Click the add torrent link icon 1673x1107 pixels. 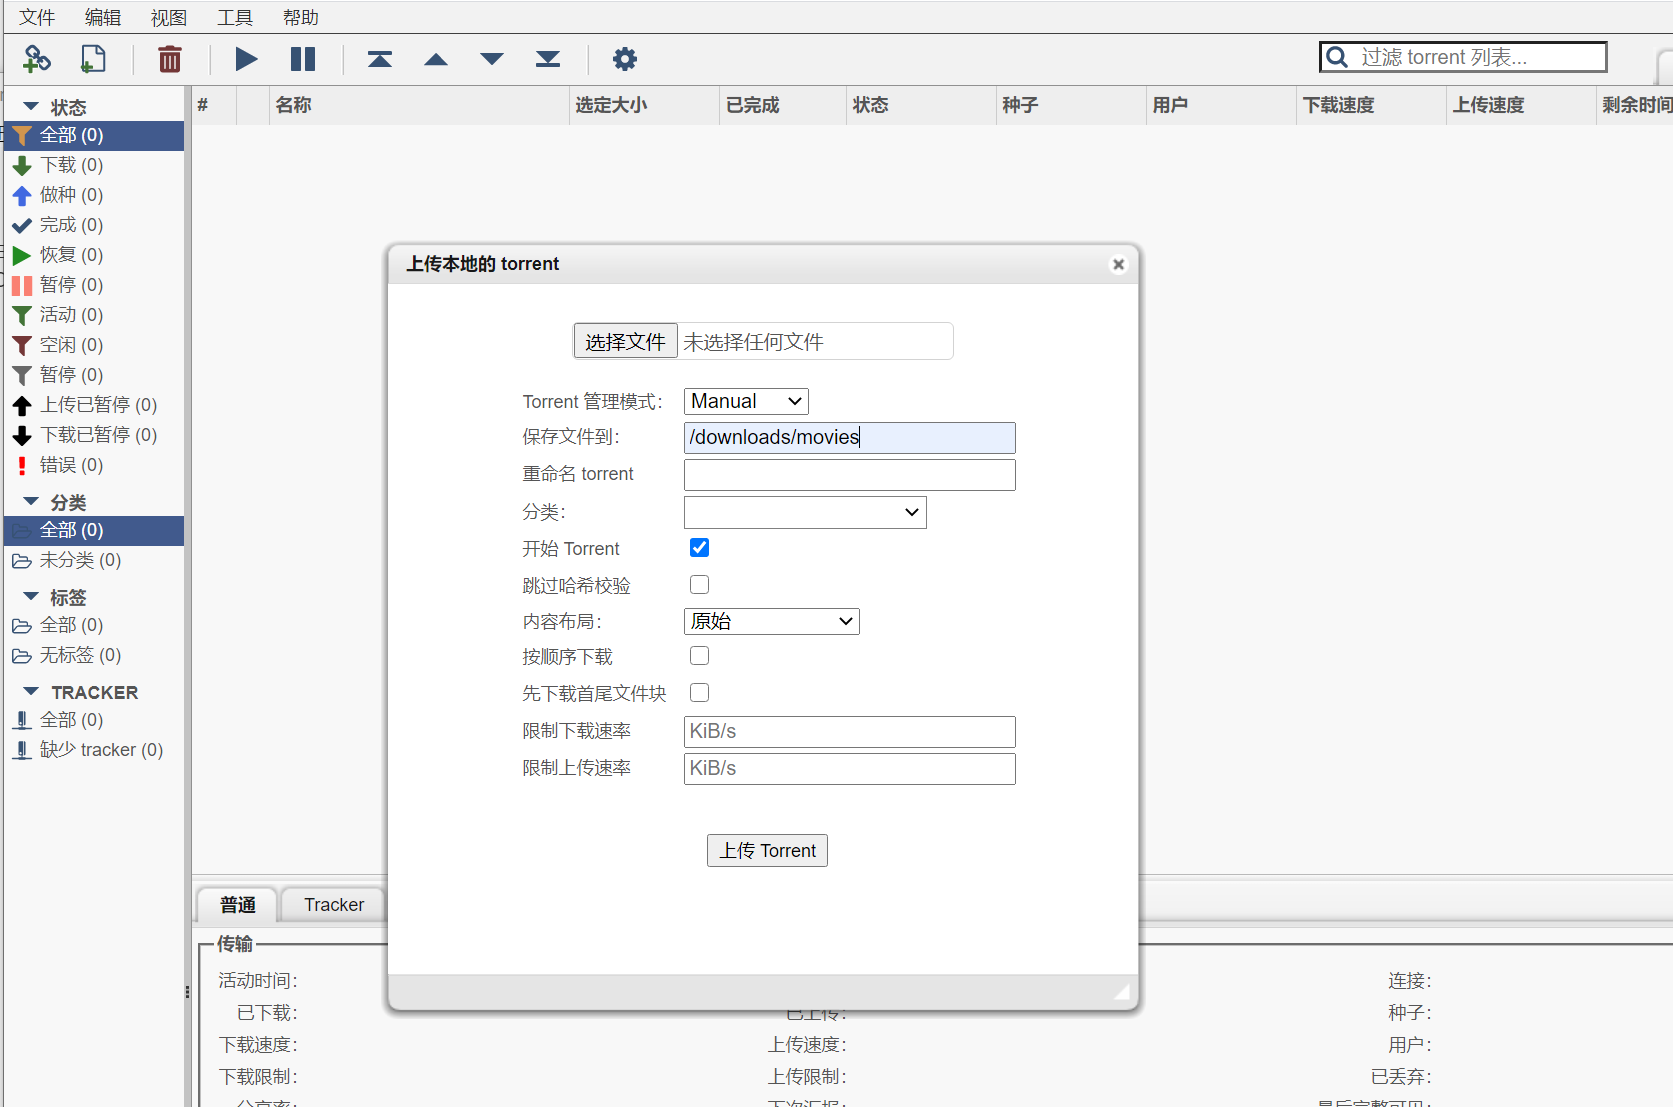37,59
